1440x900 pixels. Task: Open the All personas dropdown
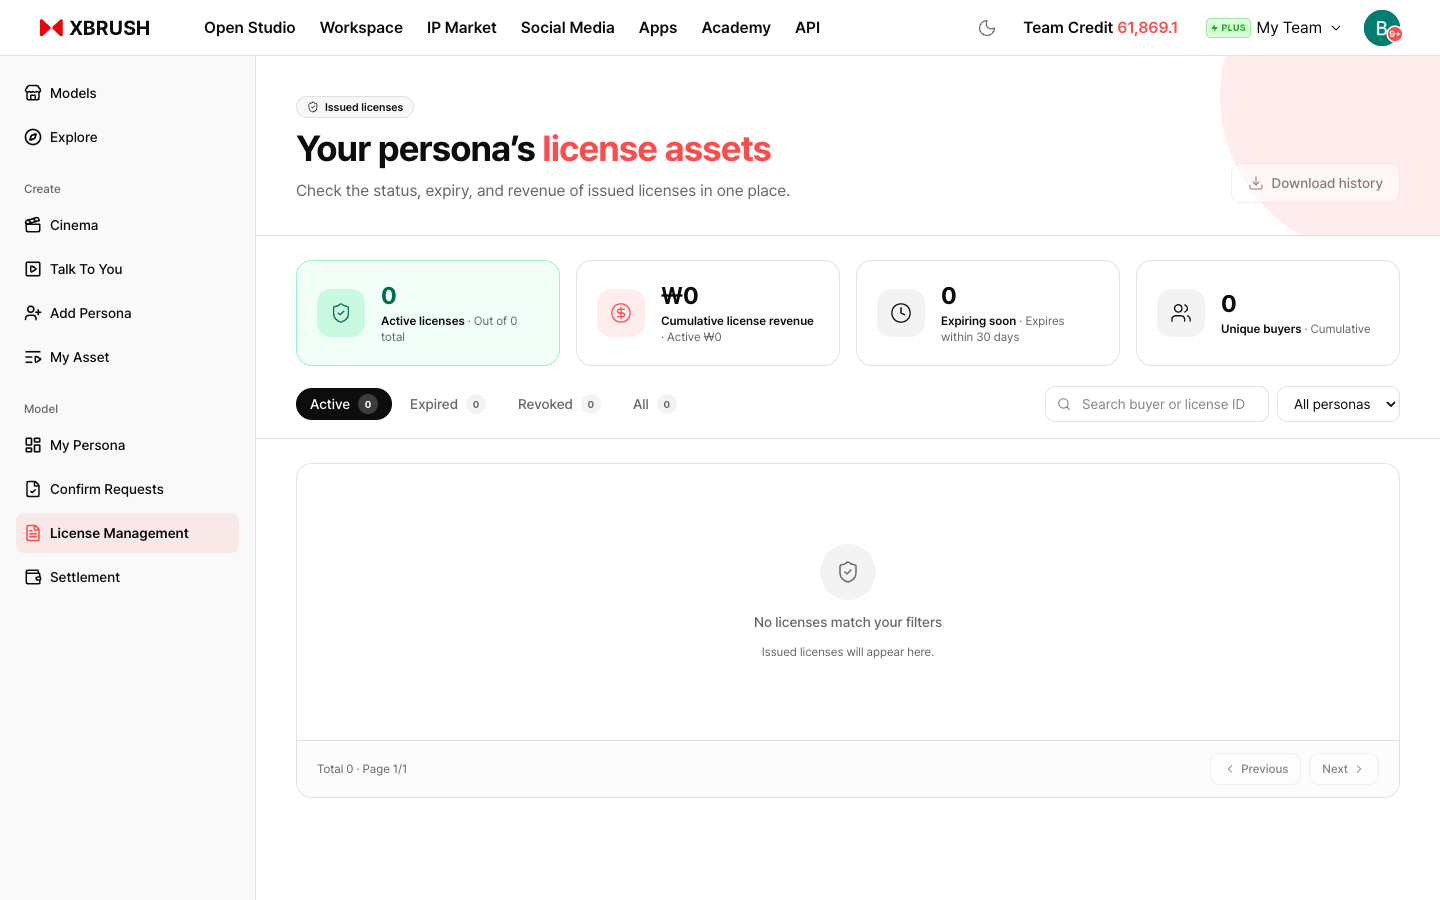coord(1338,404)
